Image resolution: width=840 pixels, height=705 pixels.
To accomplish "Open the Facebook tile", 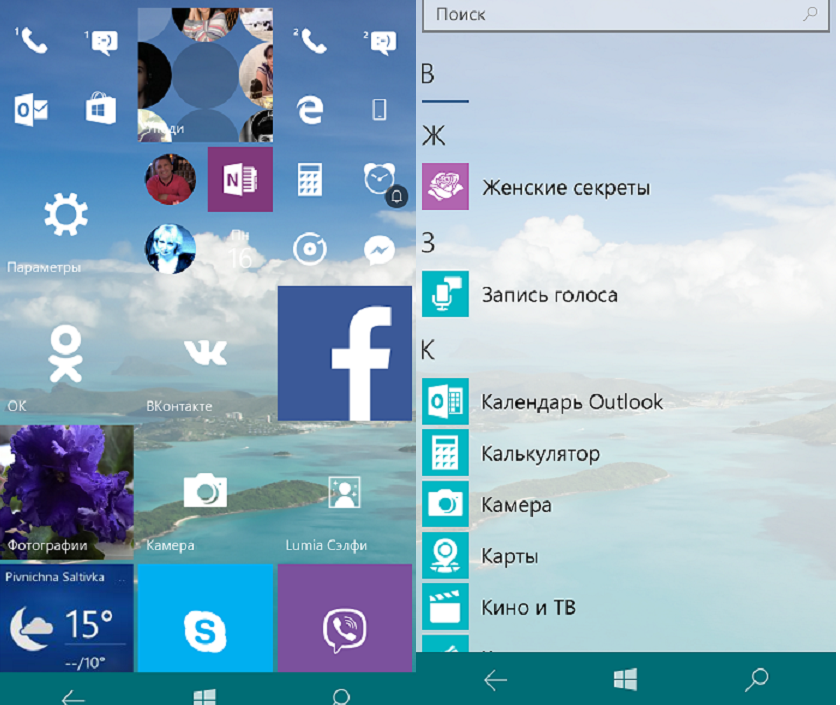I will pyautogui.click(x=345, y=354).
